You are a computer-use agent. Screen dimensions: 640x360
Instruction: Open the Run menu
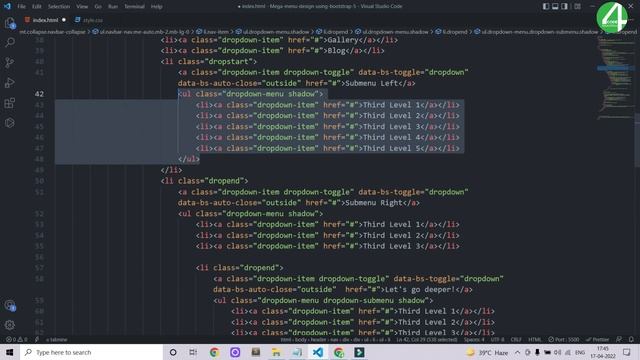coord(113,7)
